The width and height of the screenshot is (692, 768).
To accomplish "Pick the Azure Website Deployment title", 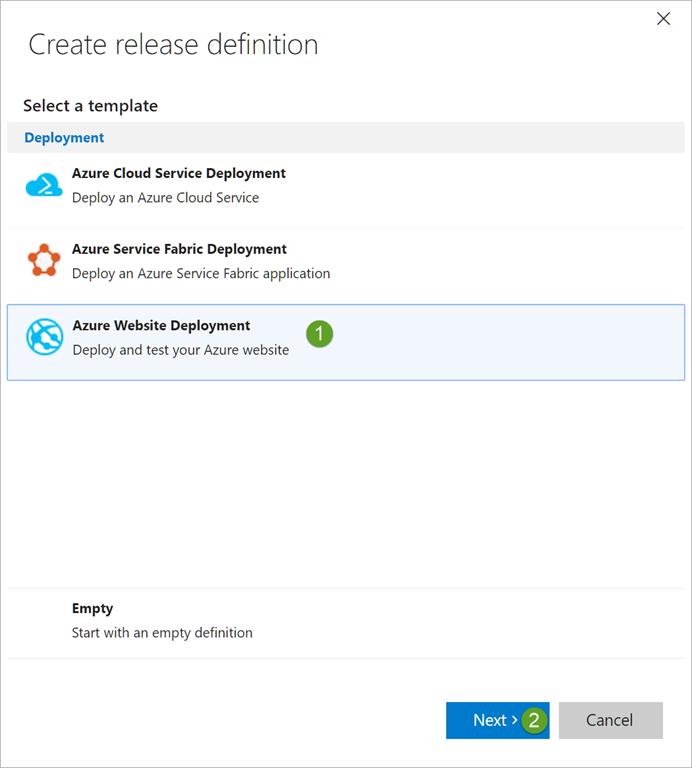I will (161, 325).
